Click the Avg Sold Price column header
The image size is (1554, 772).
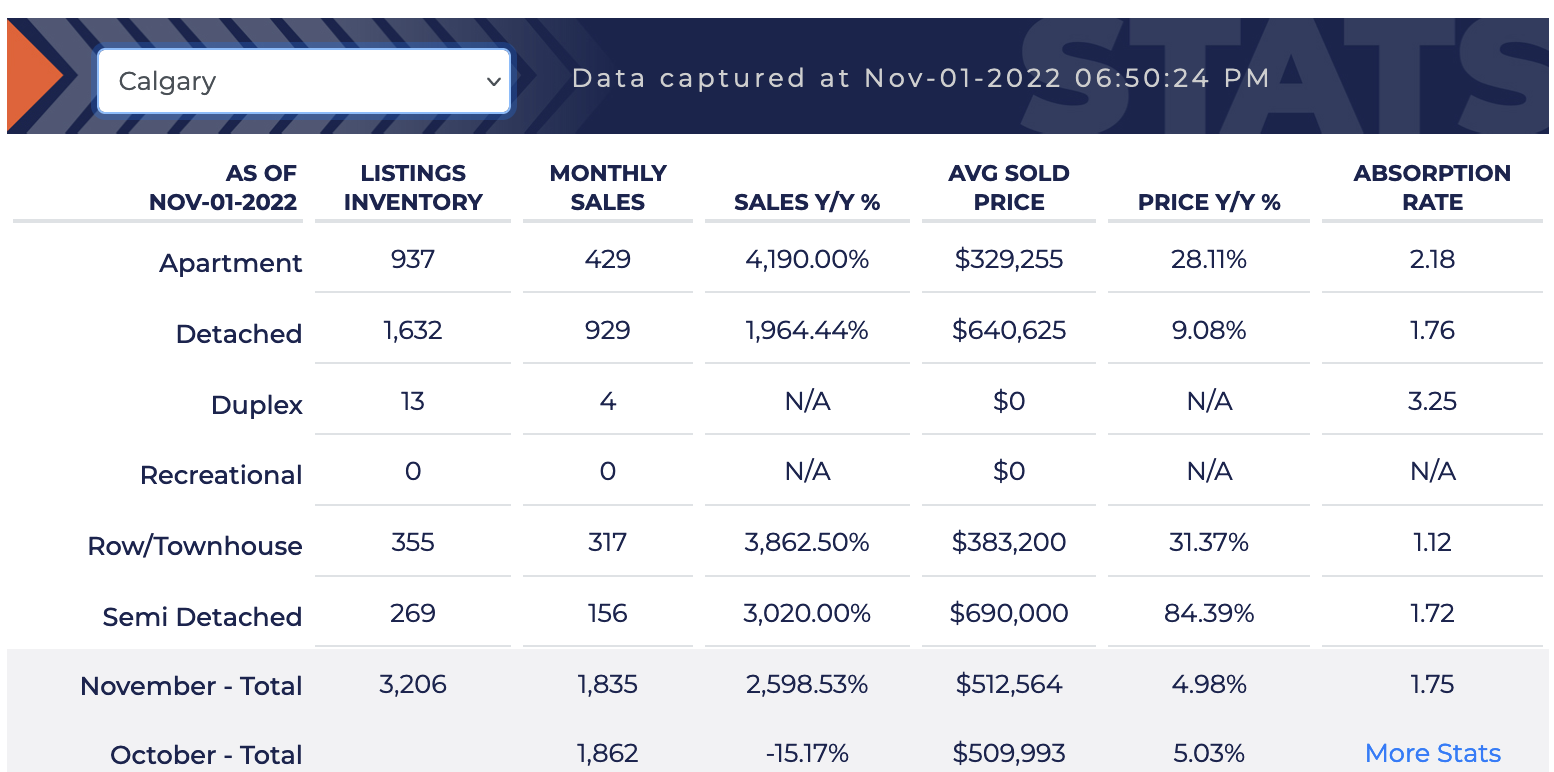tap(1009, 188)
